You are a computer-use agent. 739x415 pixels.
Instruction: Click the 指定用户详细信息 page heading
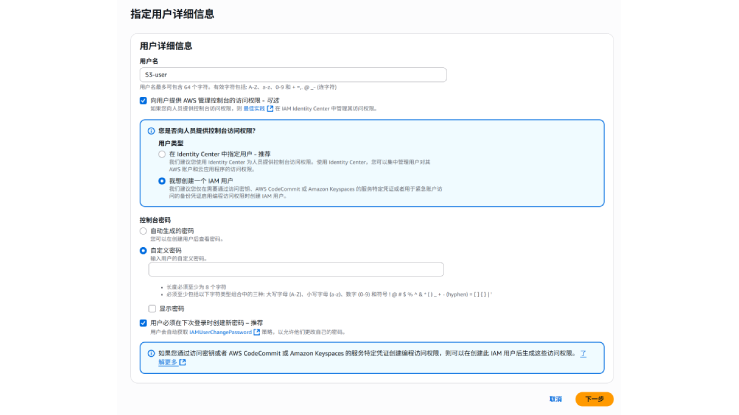[172, 14]
